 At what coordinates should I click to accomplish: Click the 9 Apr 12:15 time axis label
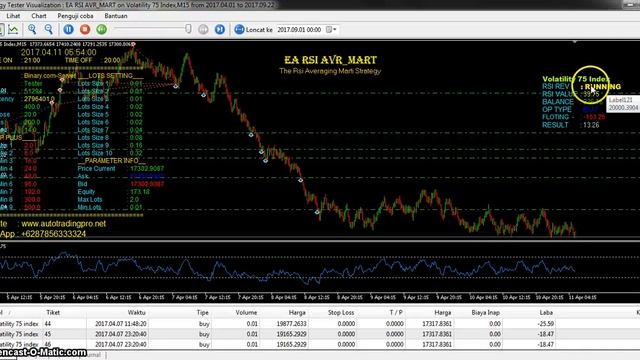click(416, 297)
